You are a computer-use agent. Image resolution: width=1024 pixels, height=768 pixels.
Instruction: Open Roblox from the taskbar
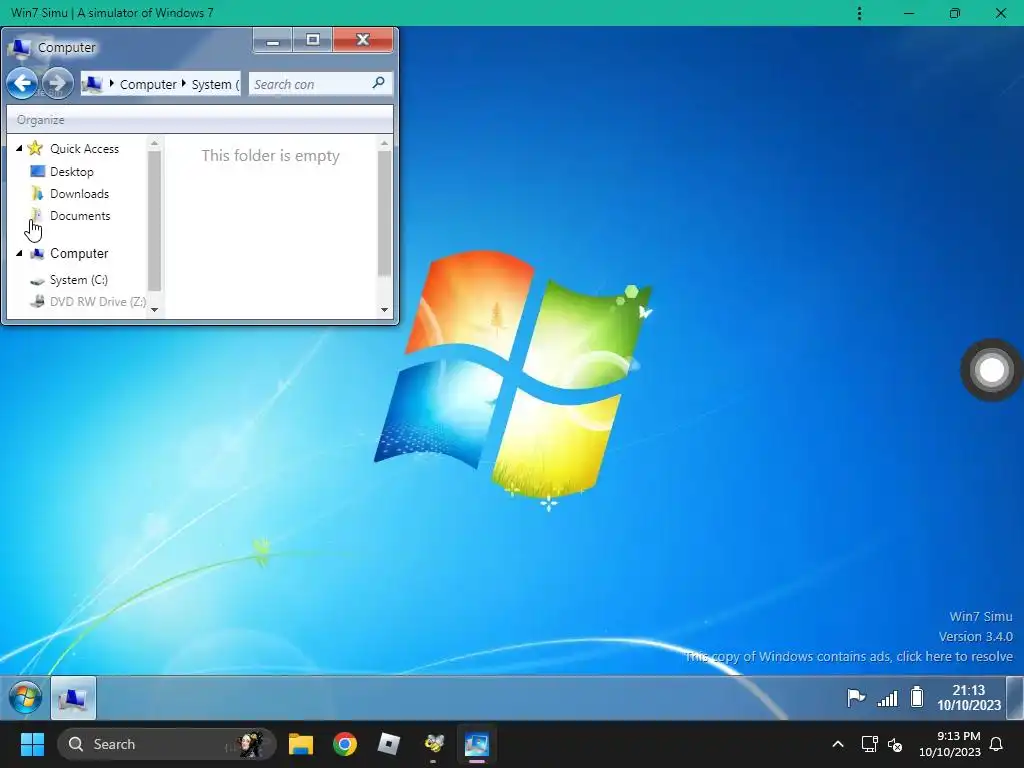click(389, 744)
